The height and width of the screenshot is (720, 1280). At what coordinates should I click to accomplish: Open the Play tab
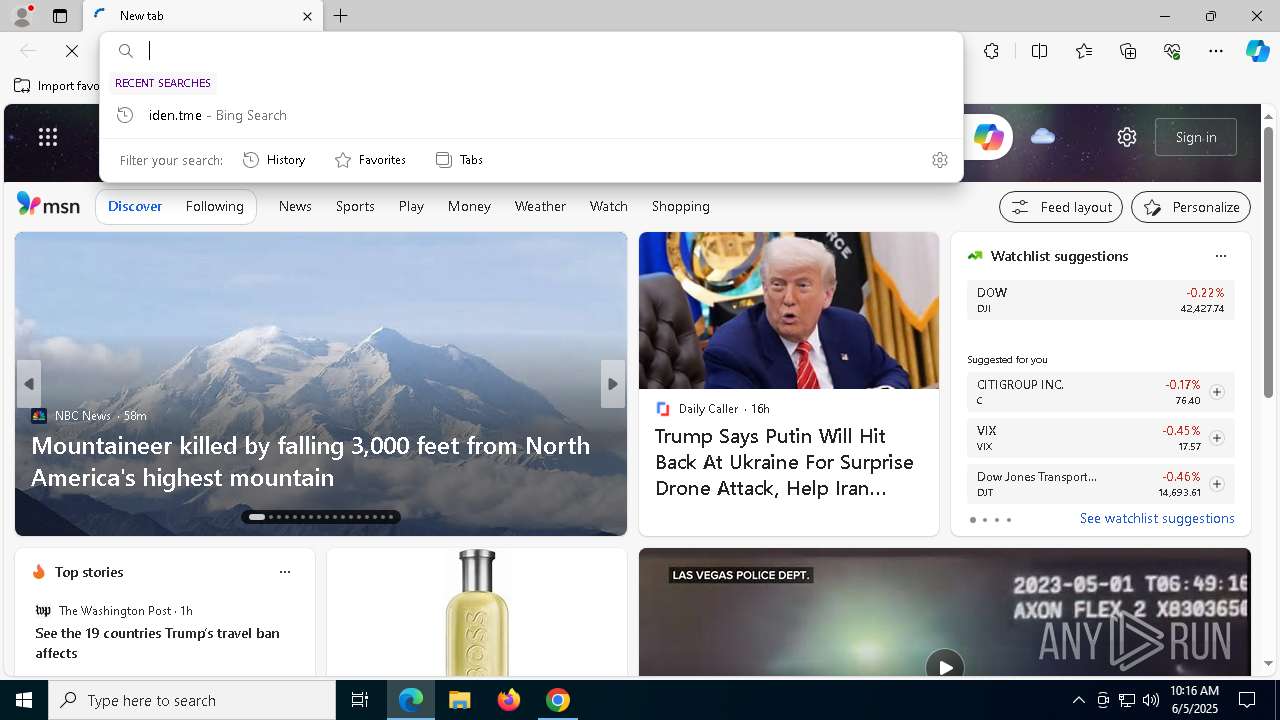coord(411,206)
